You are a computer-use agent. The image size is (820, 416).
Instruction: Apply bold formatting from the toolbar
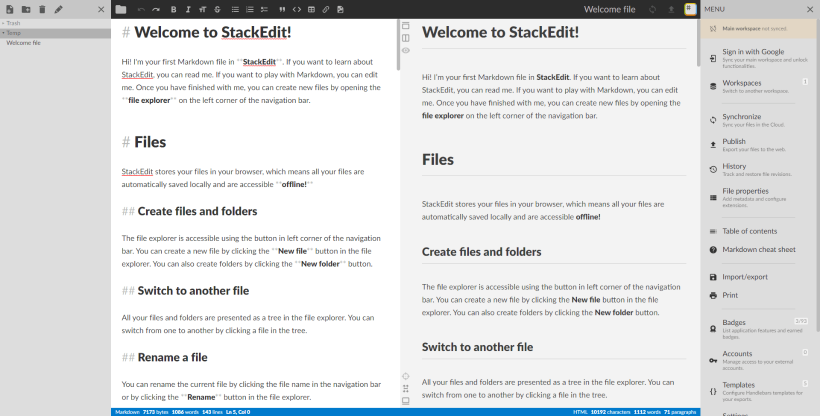pos(173,9)
